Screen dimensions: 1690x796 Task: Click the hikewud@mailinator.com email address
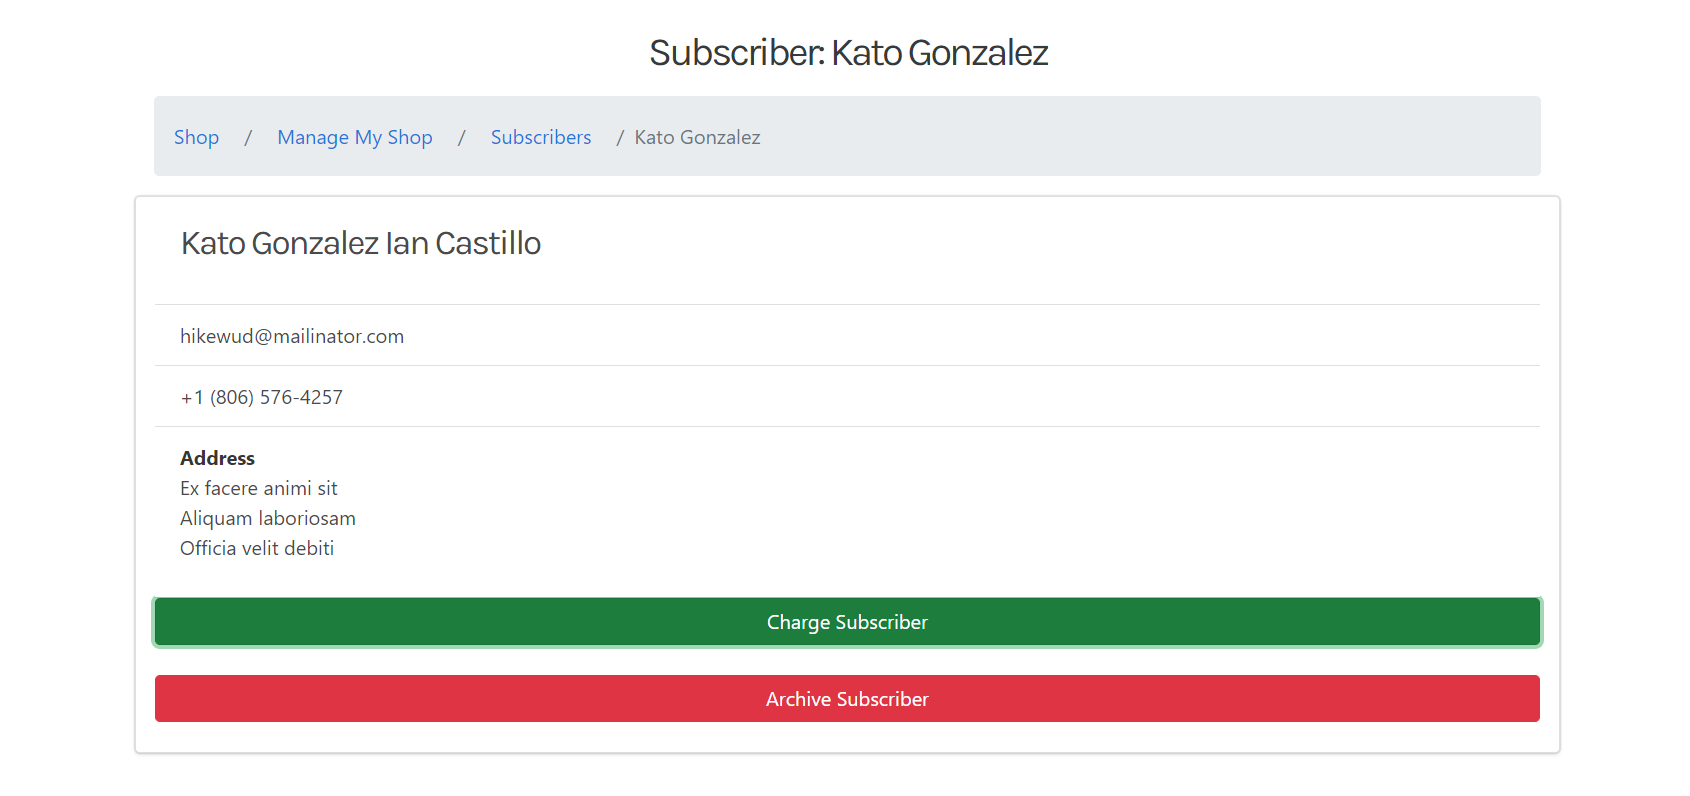[292, 336]
